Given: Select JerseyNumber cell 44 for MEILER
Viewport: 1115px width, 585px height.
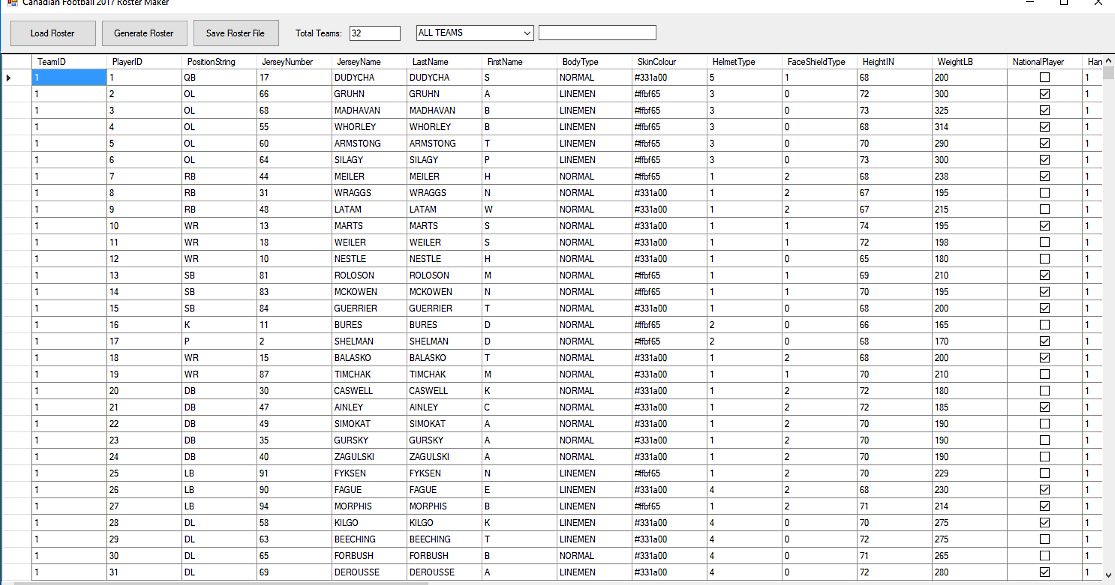Looking at the screenshot, I should tap(294, 176).
